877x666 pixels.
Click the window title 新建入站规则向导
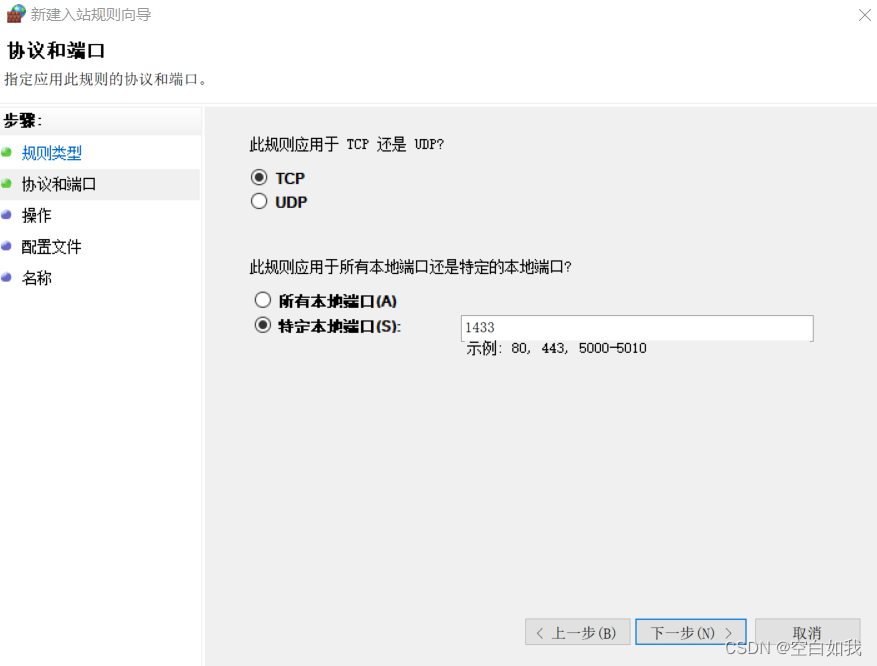[x=91, y=15]
